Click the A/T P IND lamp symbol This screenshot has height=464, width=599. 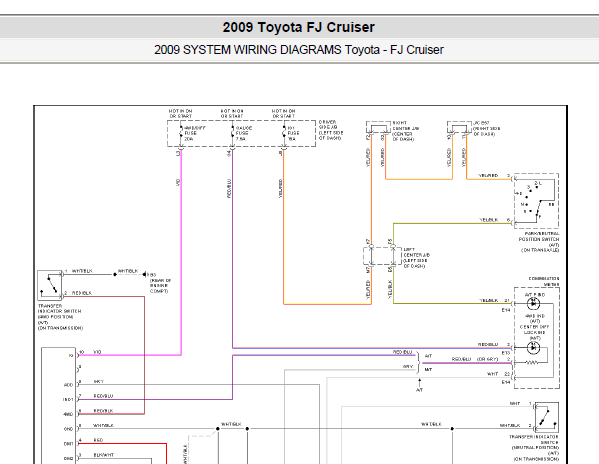(x=533, y=304)
